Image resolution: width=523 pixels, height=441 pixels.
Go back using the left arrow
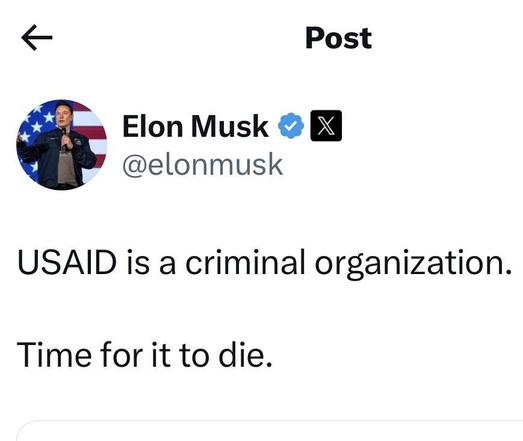tap(37, 37)
